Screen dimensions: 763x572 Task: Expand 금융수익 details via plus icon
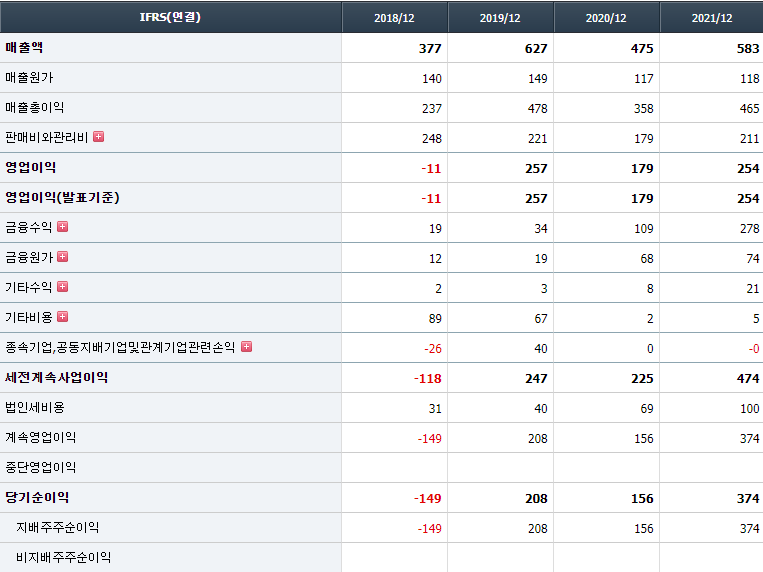(x=62, y=227)
